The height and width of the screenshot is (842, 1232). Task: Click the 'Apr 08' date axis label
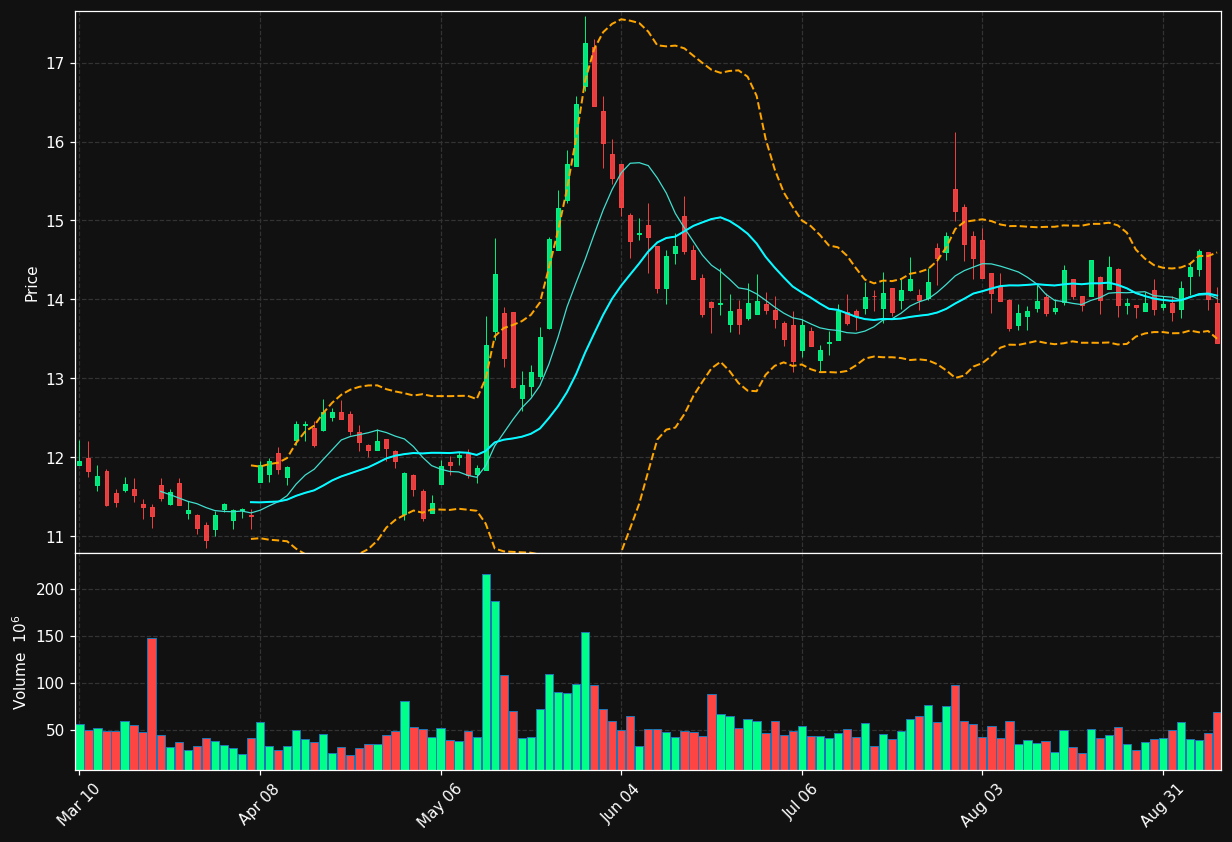(x=259, y=803)
